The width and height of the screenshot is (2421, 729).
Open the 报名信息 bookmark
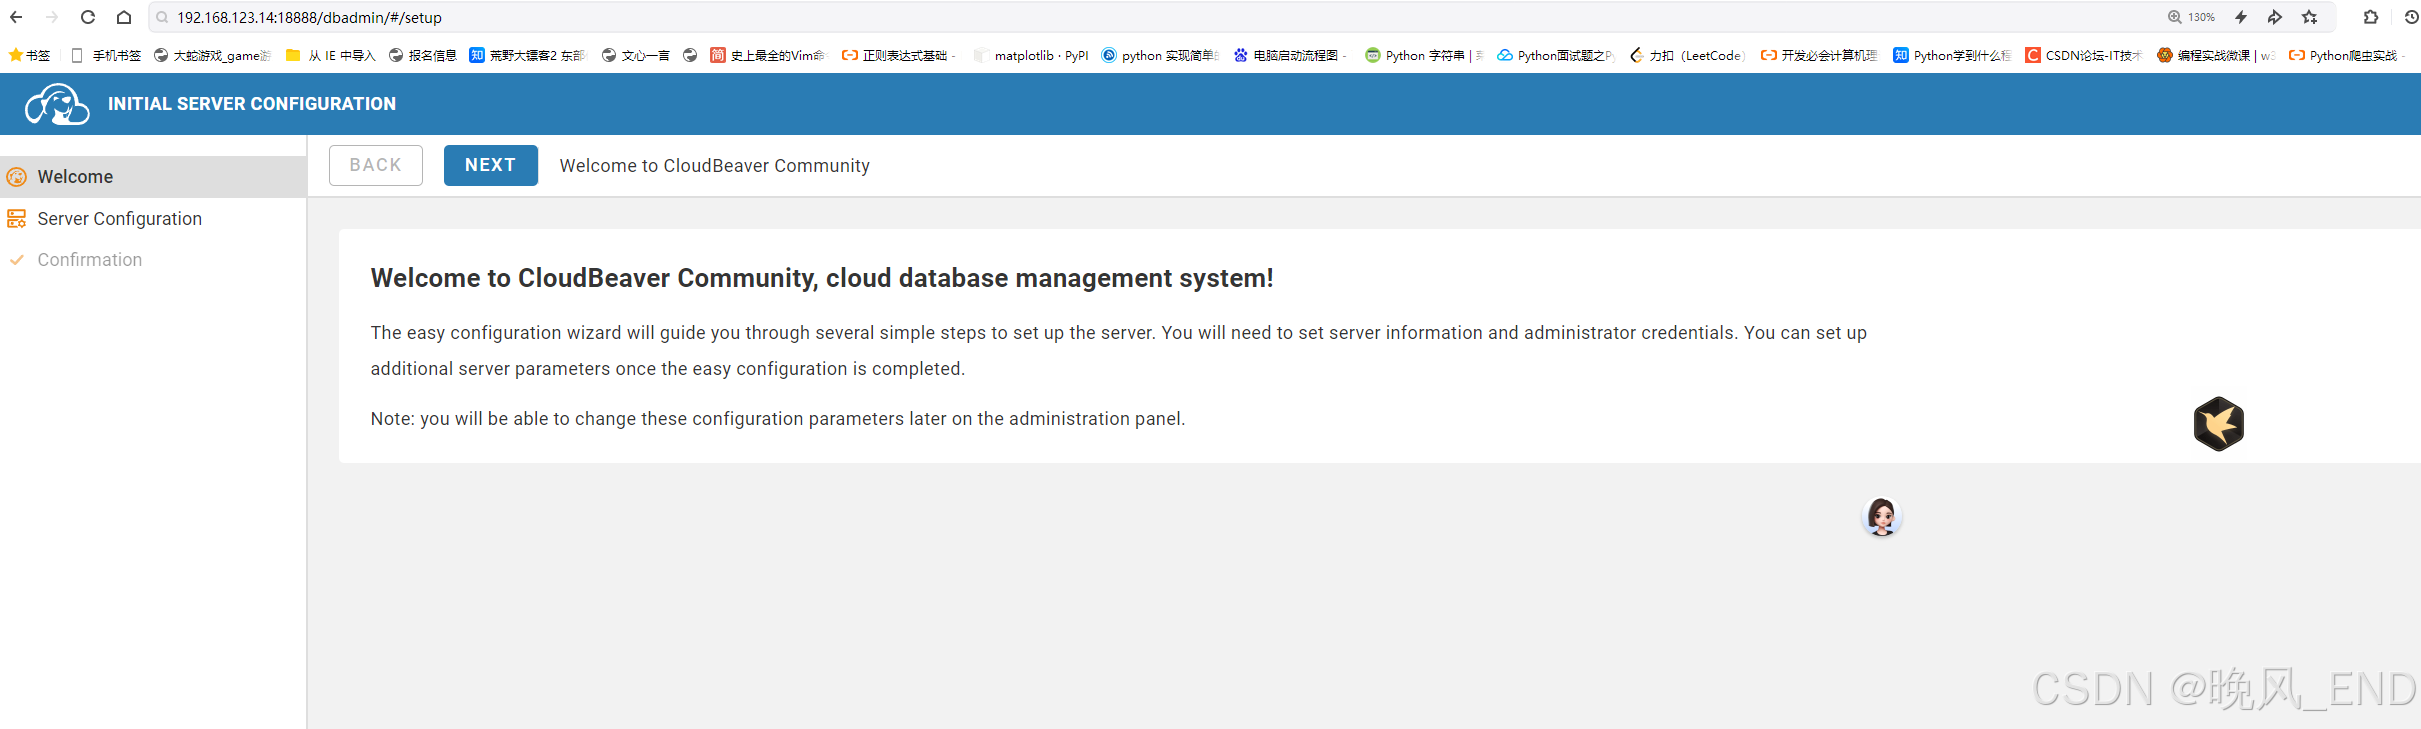click(423, 56)
